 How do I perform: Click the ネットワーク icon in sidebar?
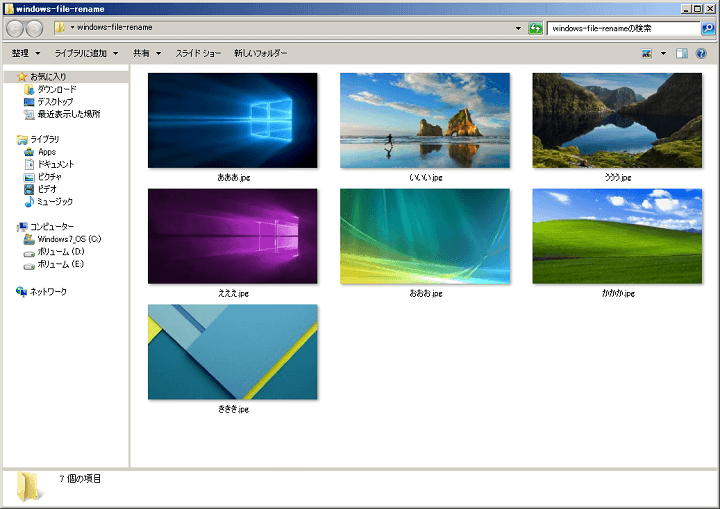pyautogui.click(x=22, y=292)
